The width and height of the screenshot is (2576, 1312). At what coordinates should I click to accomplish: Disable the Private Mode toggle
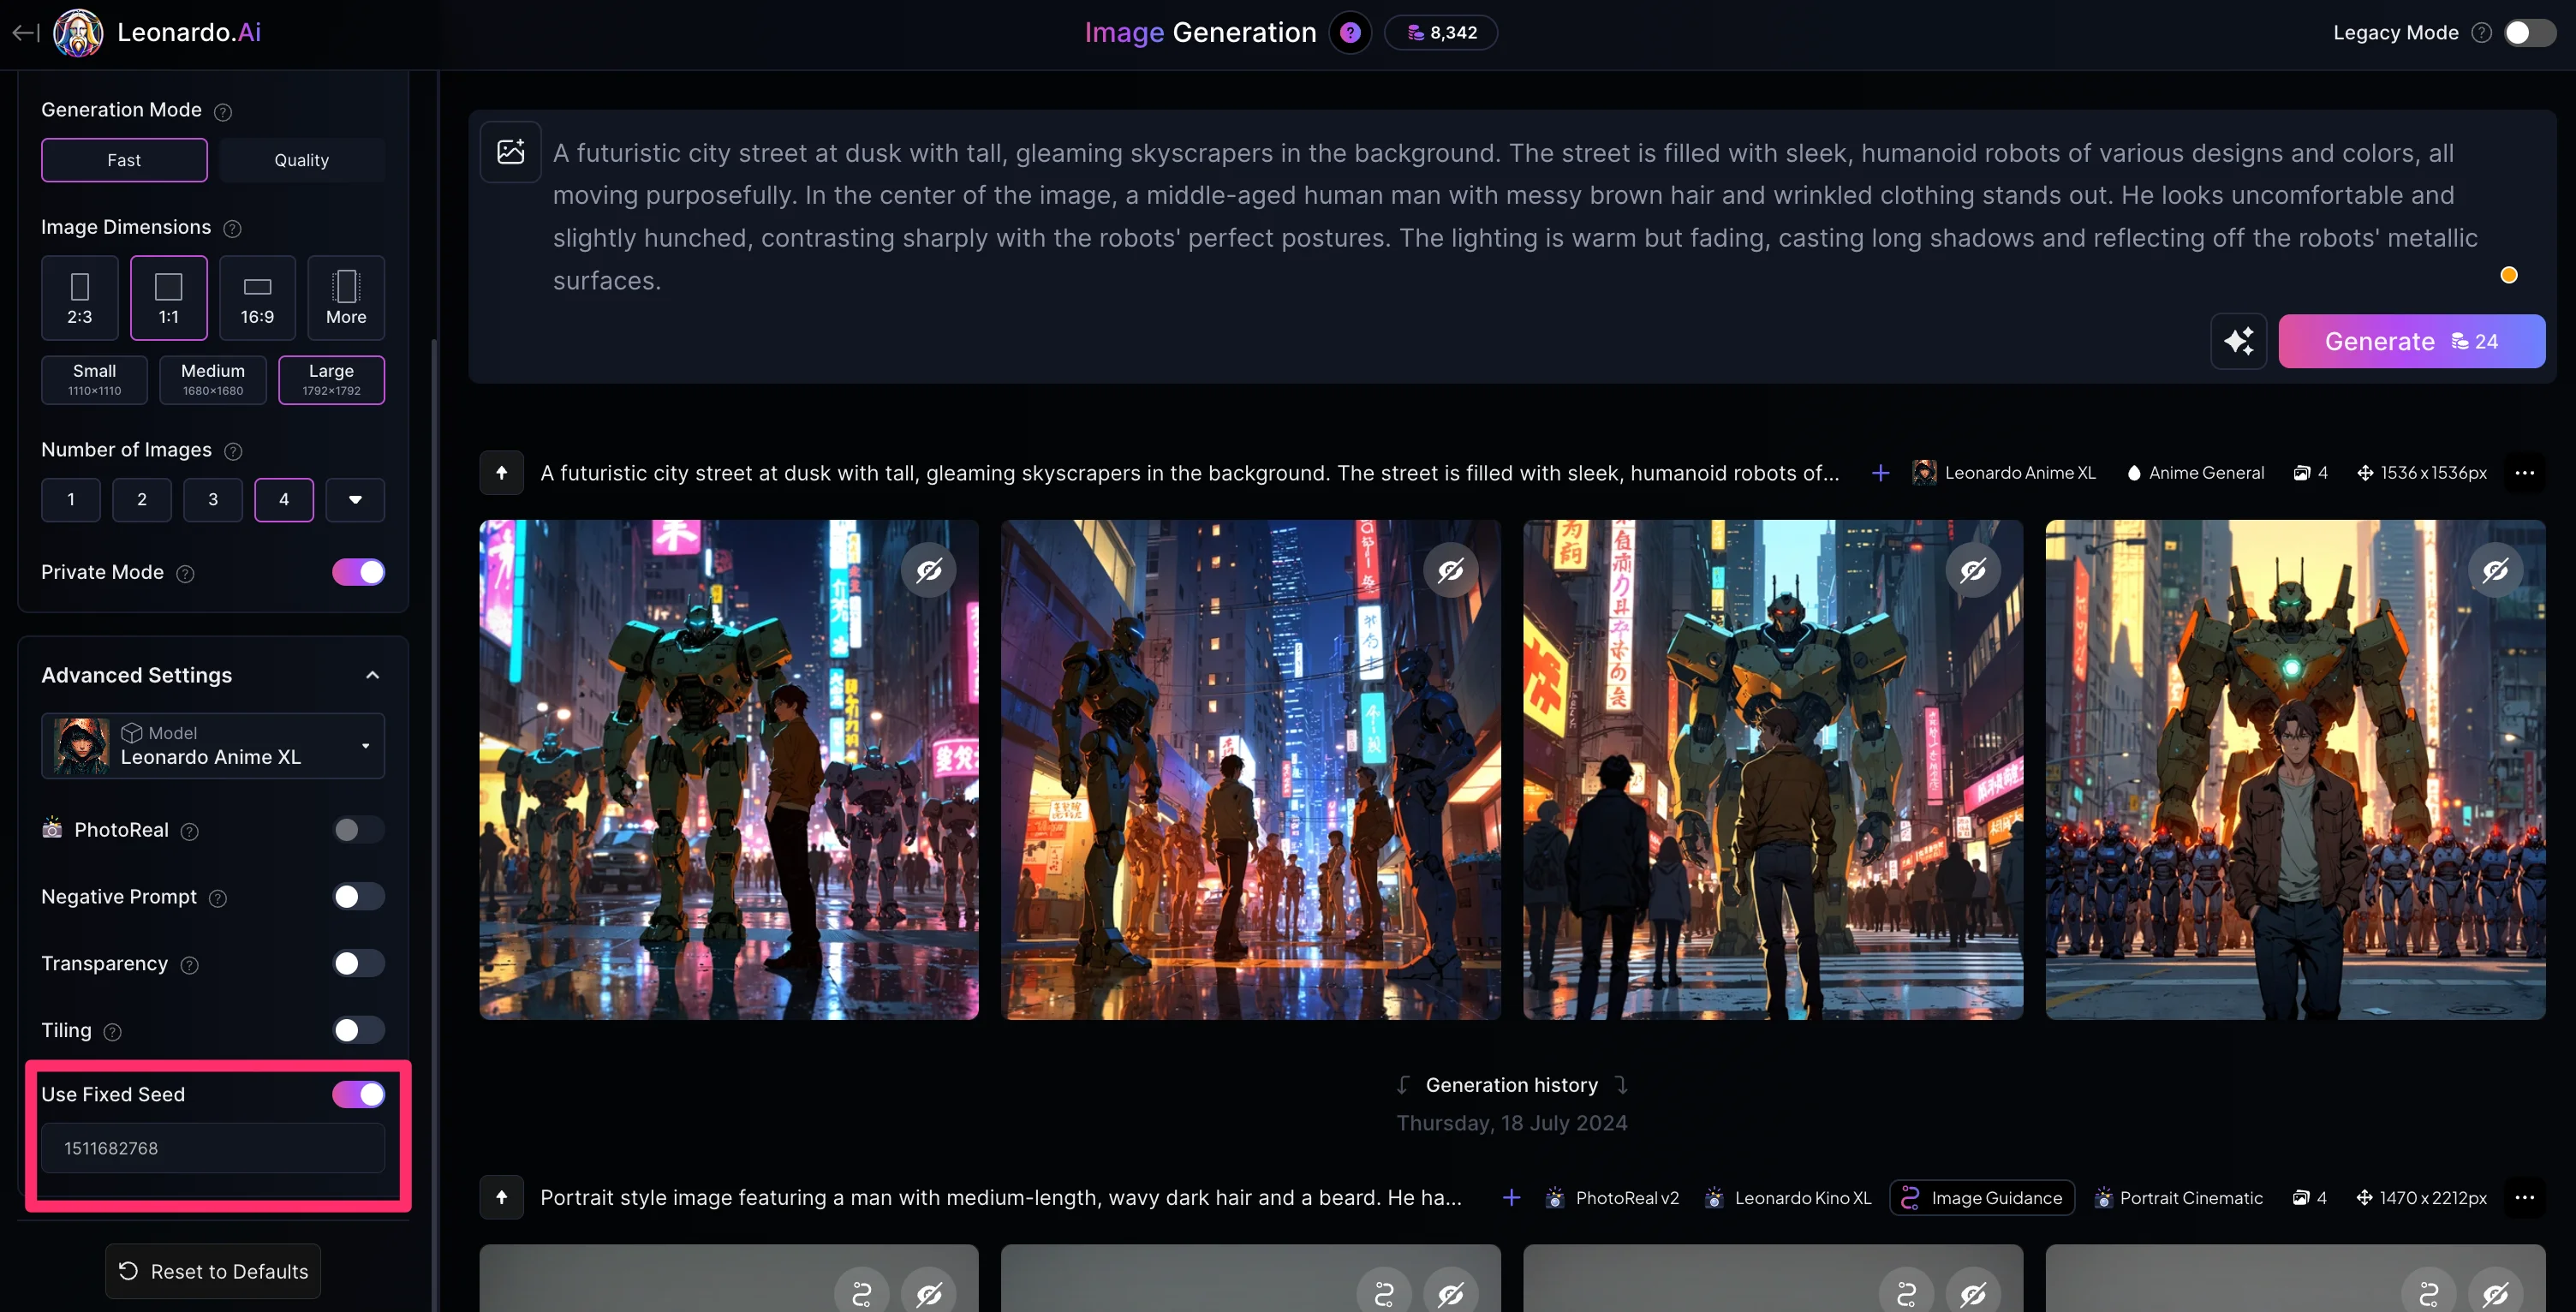pos(358,572)
